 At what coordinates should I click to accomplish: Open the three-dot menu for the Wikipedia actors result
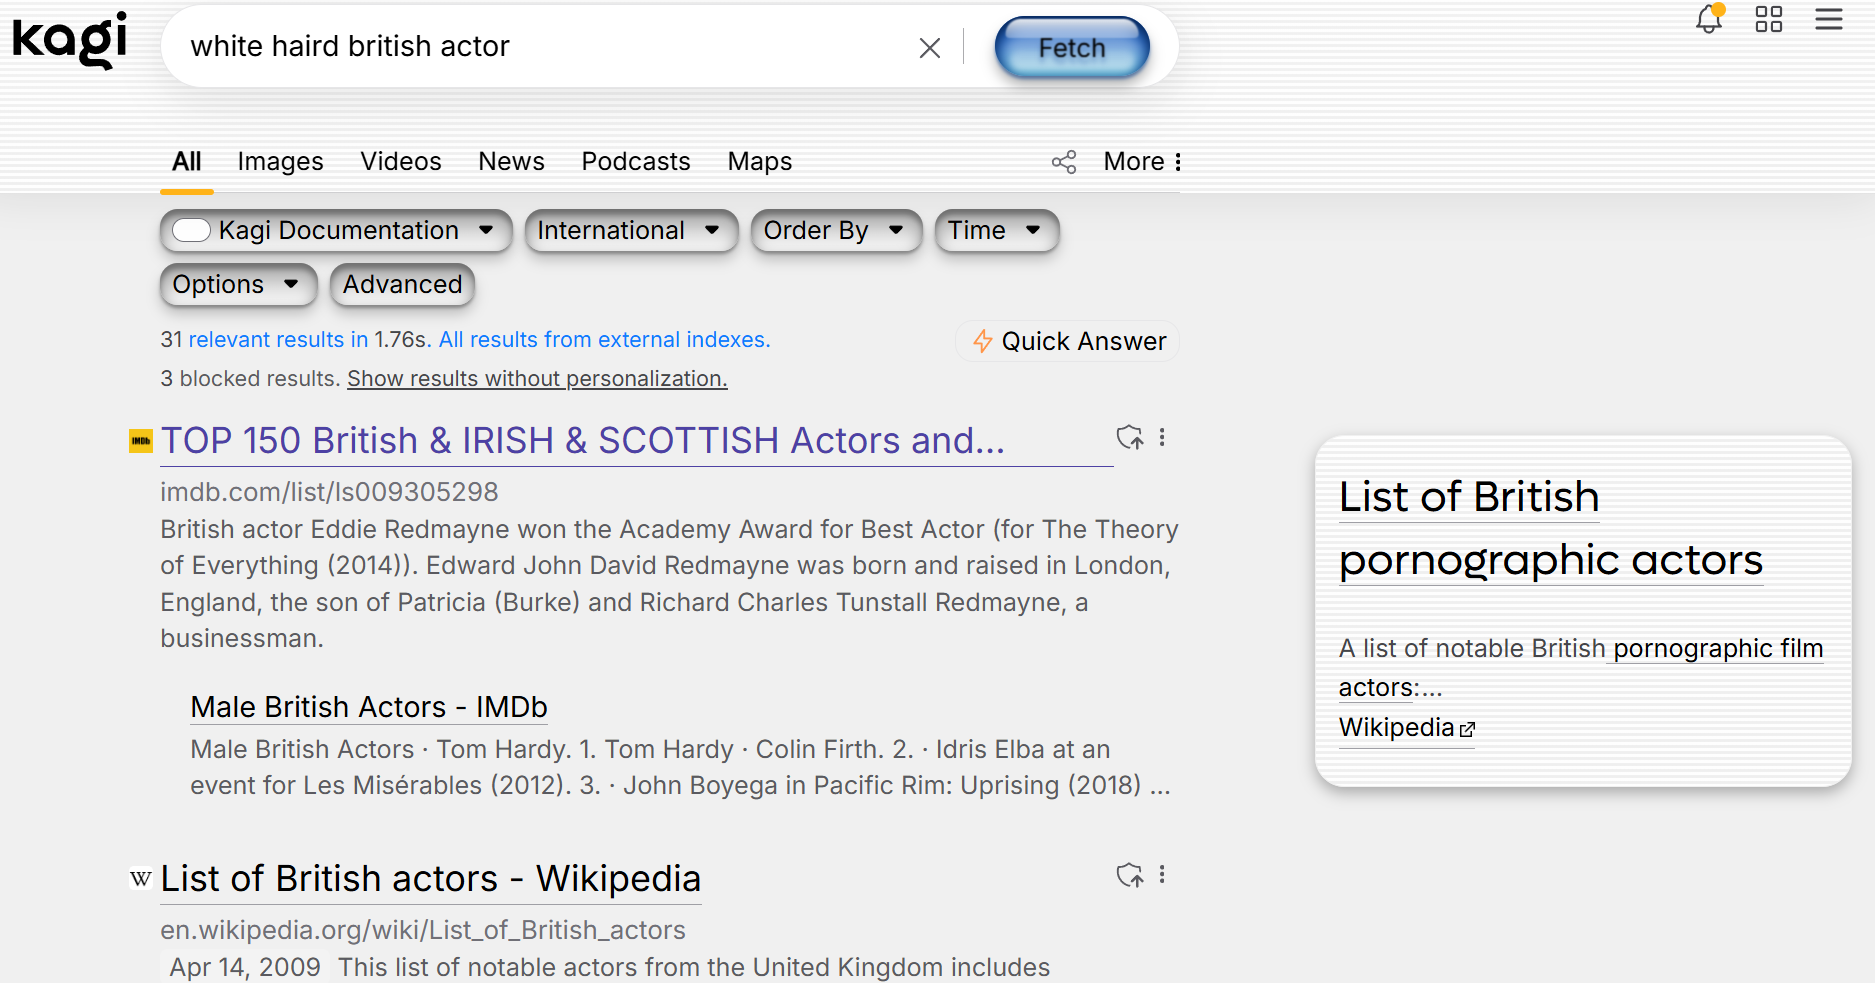[x=1162, y=876]
